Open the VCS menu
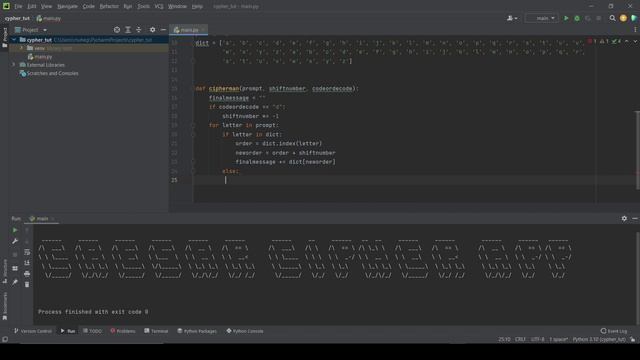The width and height of the screenshot is (640, 360). [159, 7]
